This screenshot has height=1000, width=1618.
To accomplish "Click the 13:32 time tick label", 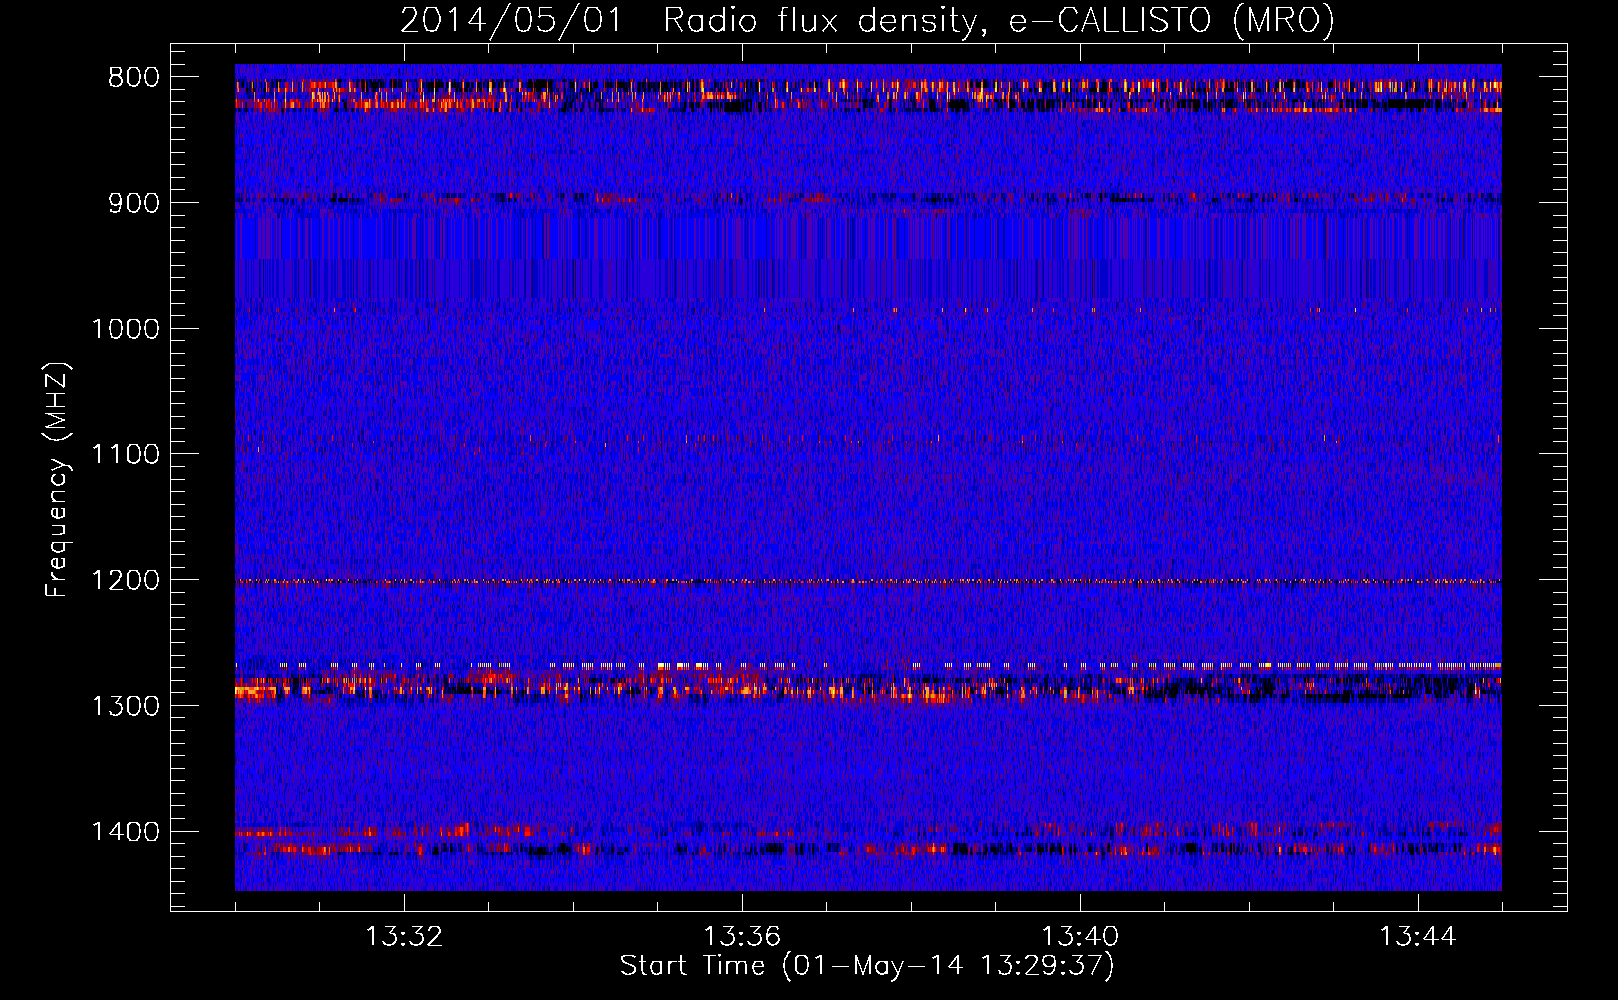I will (404, 937).
